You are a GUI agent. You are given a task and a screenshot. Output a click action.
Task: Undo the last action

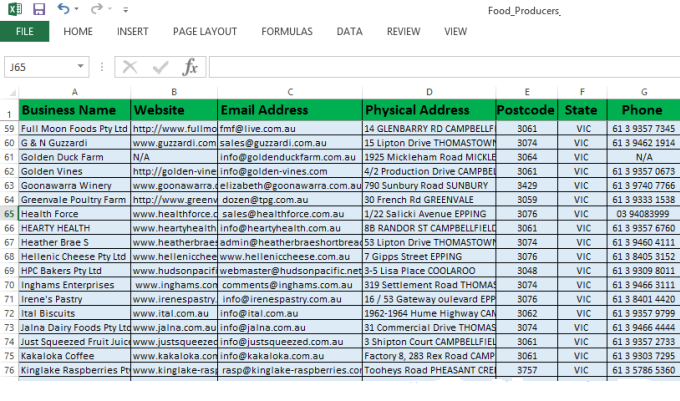pyautogui.click(x=63, y=9)
